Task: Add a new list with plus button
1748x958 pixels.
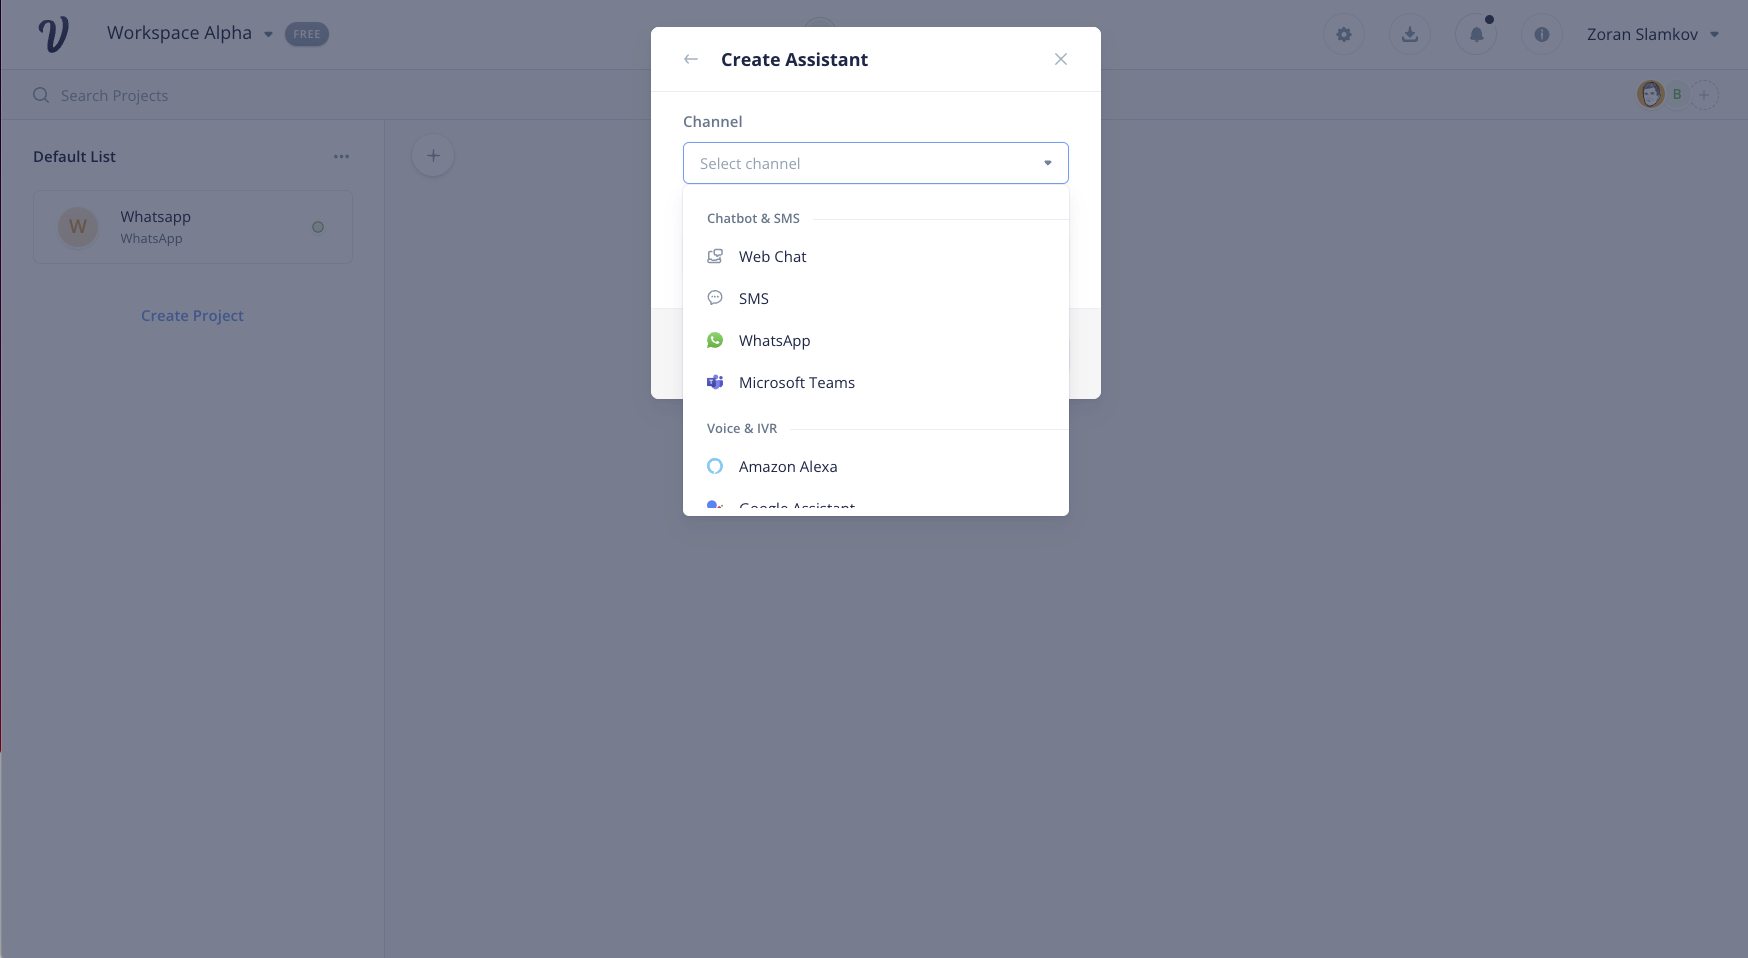Action: pos(433,156)
